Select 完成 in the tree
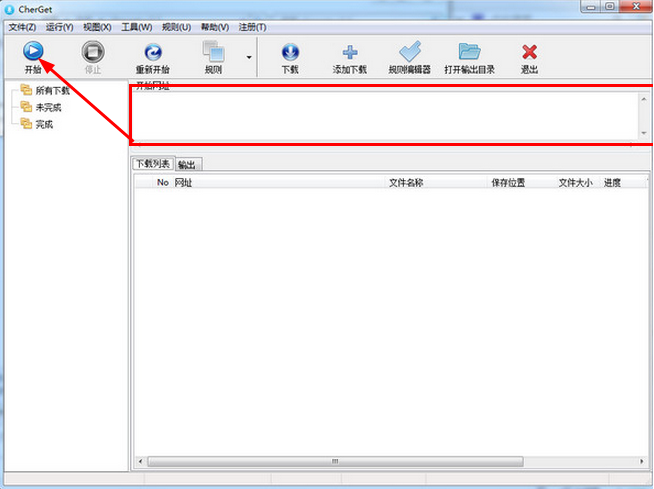The height and width of the screenshot is (489, 654). click(x=44, y=124)
